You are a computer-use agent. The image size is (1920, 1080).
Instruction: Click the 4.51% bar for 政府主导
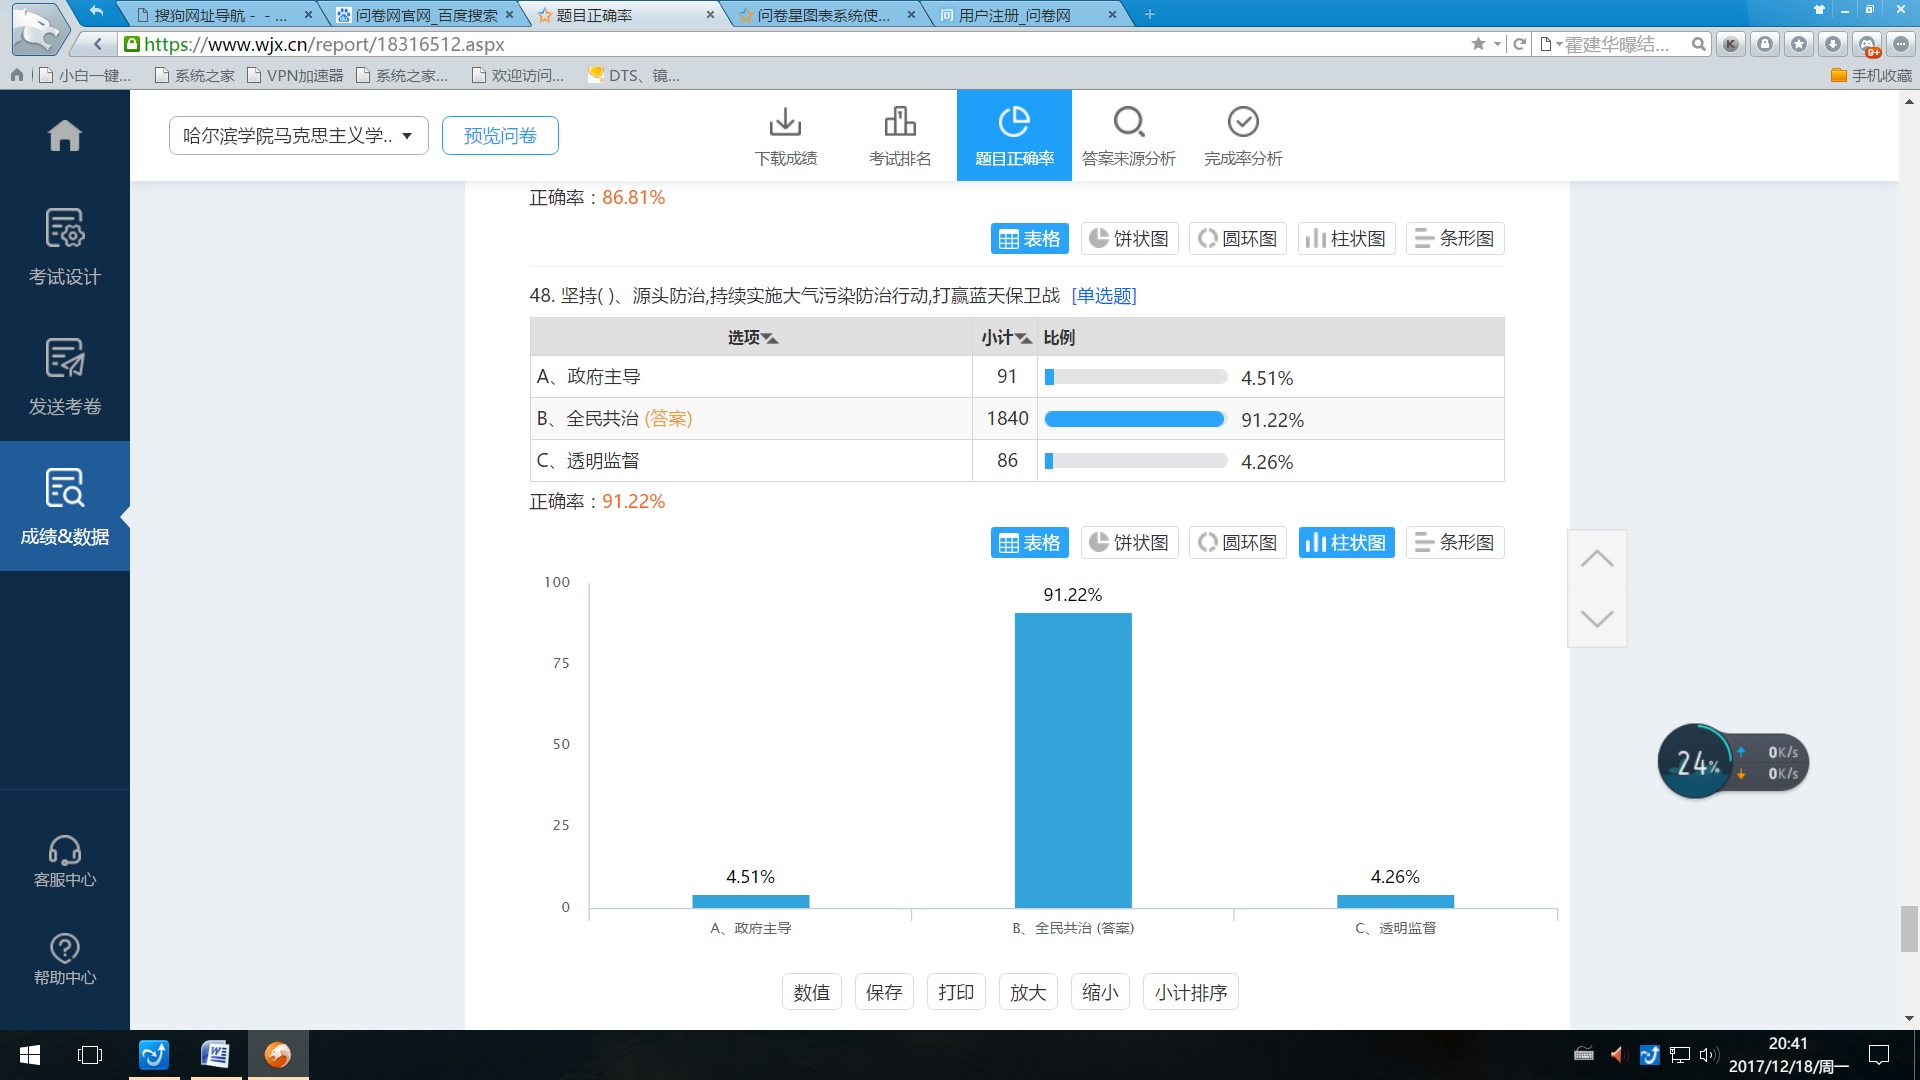tap(750, 901)
